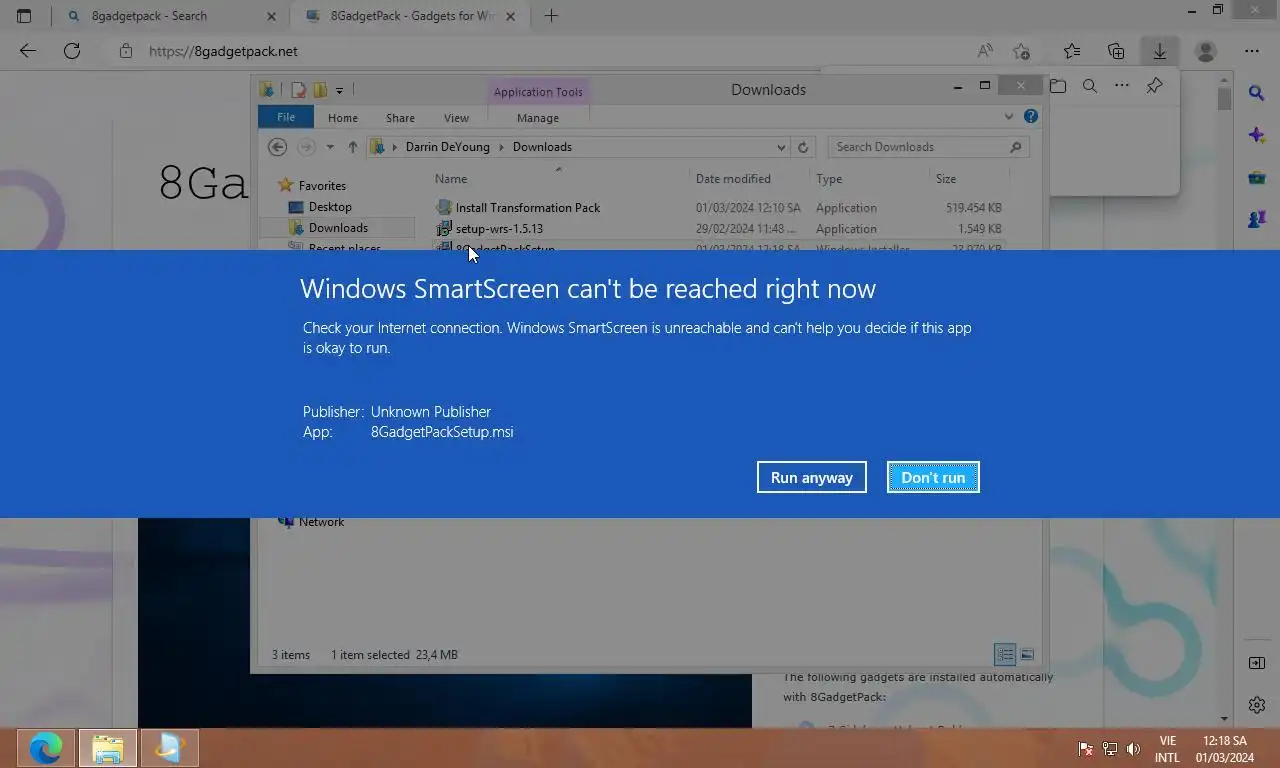Open File tab in Downloads Explorer

pos(286,117)
